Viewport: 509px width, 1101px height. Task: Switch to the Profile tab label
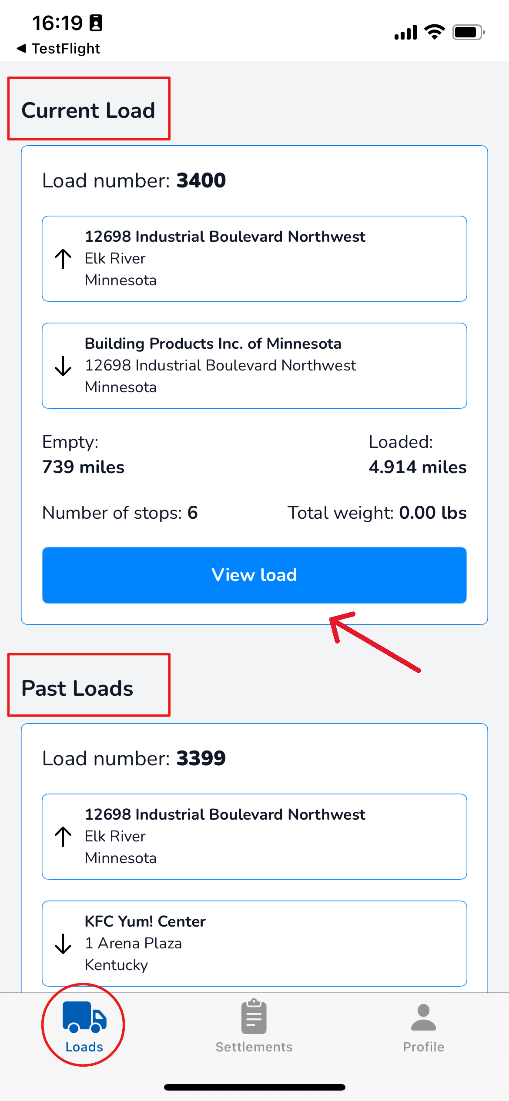pyautogui.click(x=423, y=1047)
